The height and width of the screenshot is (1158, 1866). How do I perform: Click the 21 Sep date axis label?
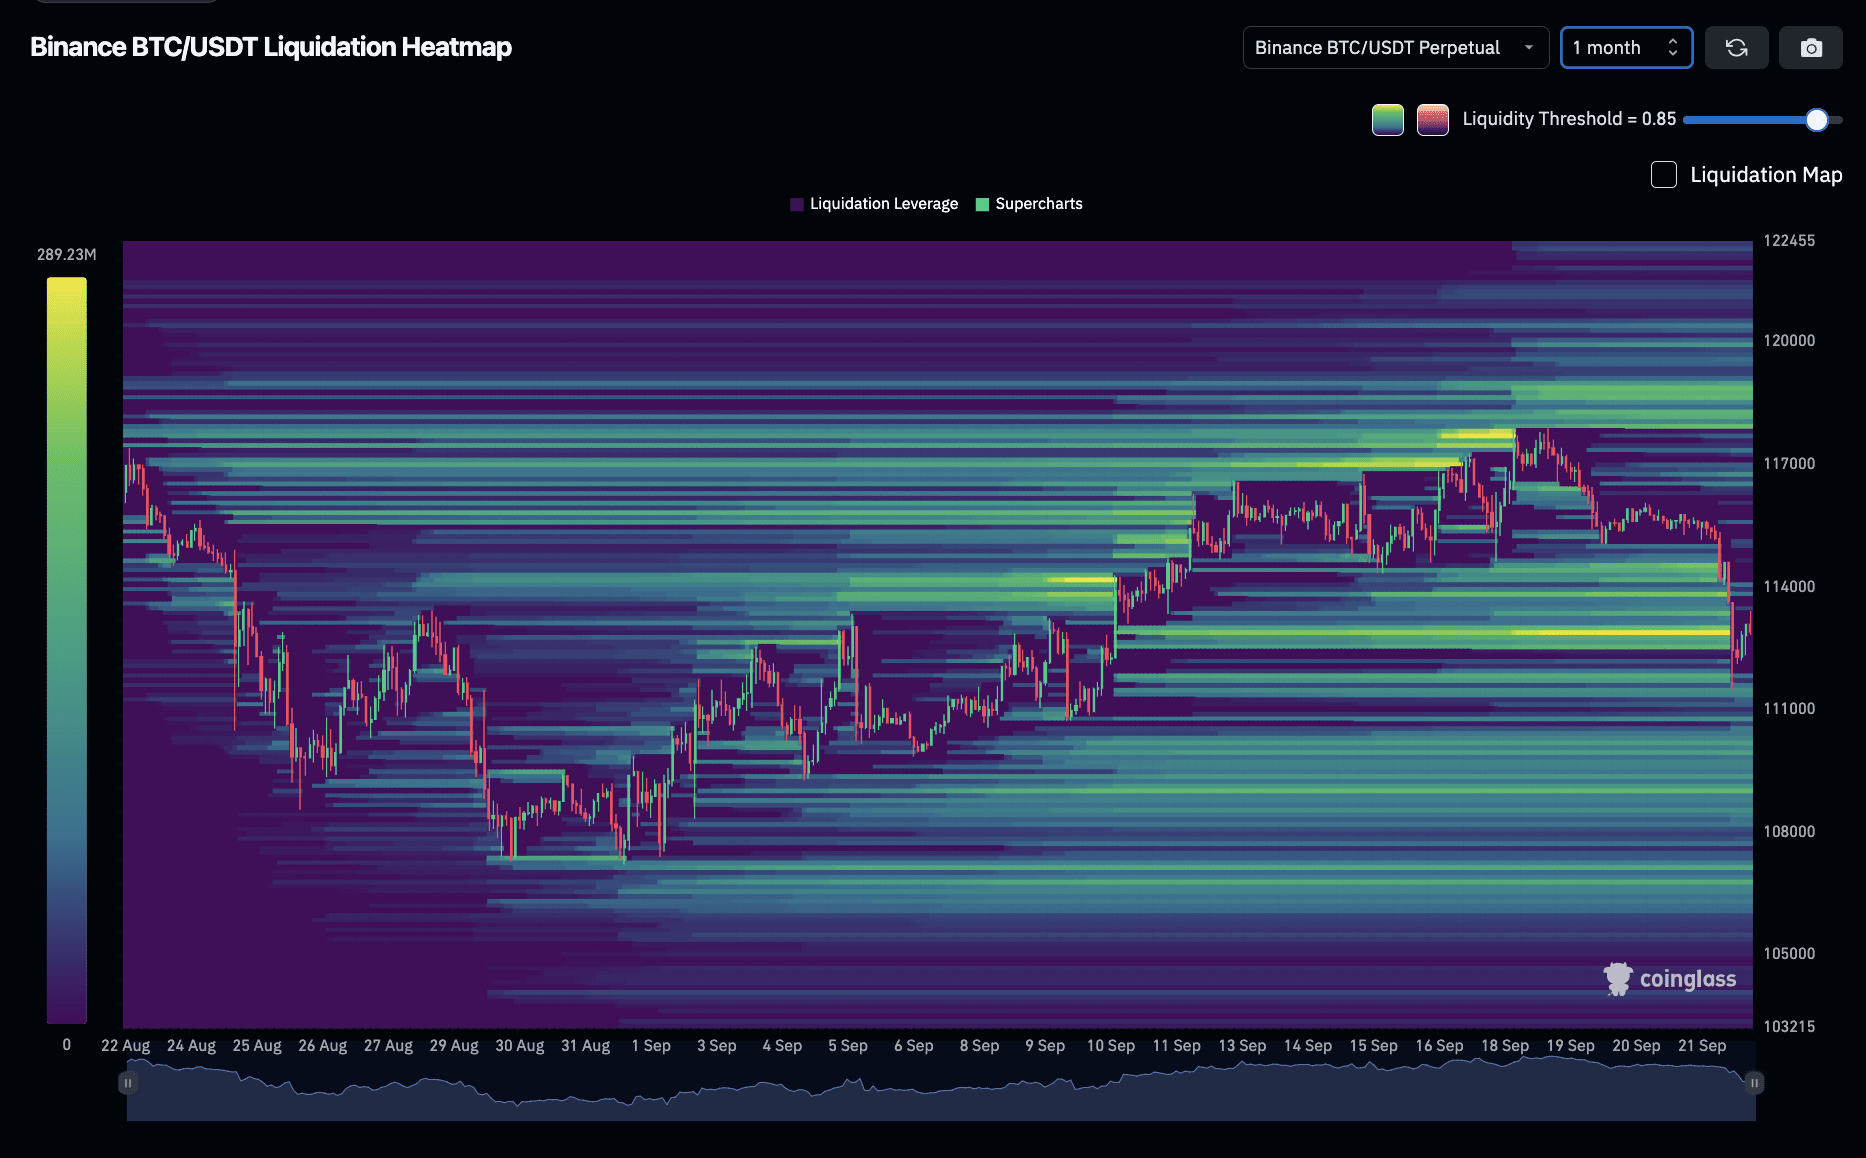tap(1702, 1046)
